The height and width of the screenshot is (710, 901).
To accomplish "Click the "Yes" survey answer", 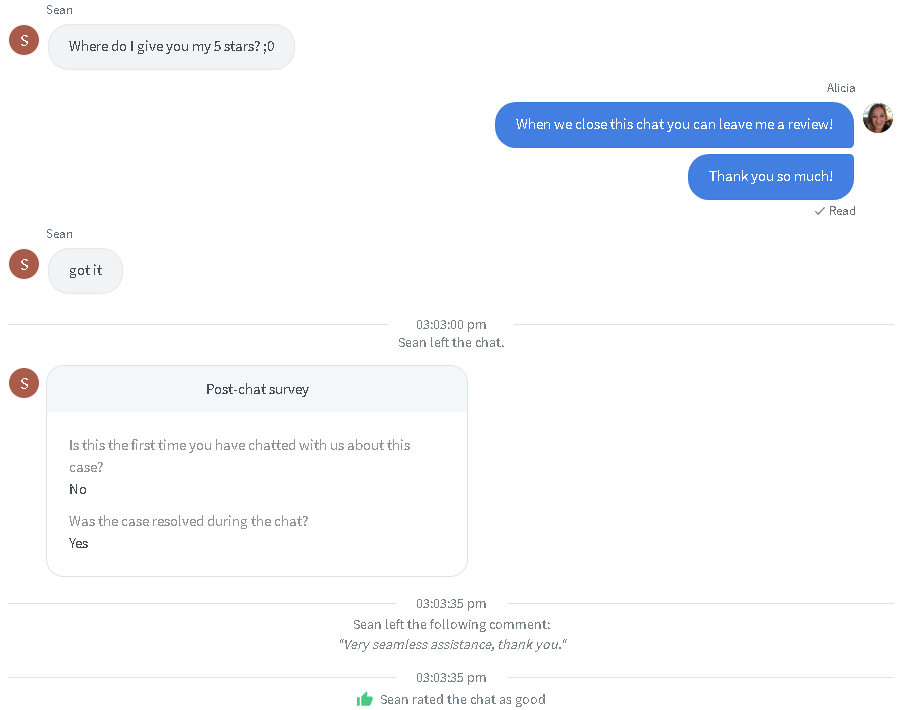I will click(78, 543).
